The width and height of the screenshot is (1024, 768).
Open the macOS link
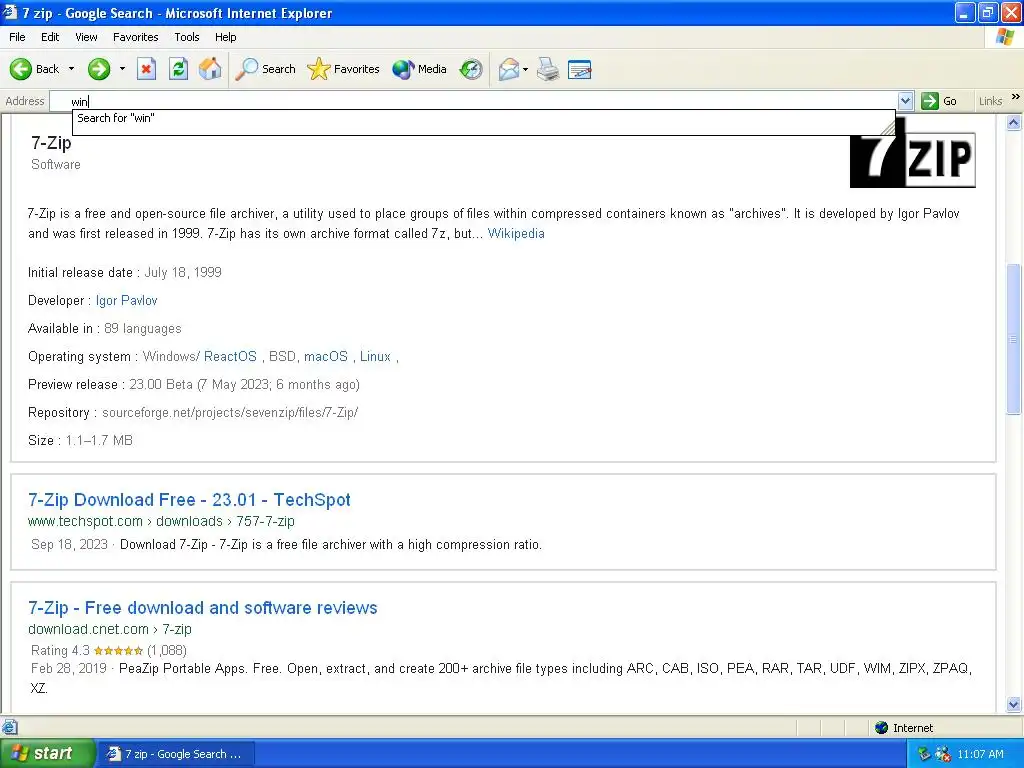(x=326, y=357)
